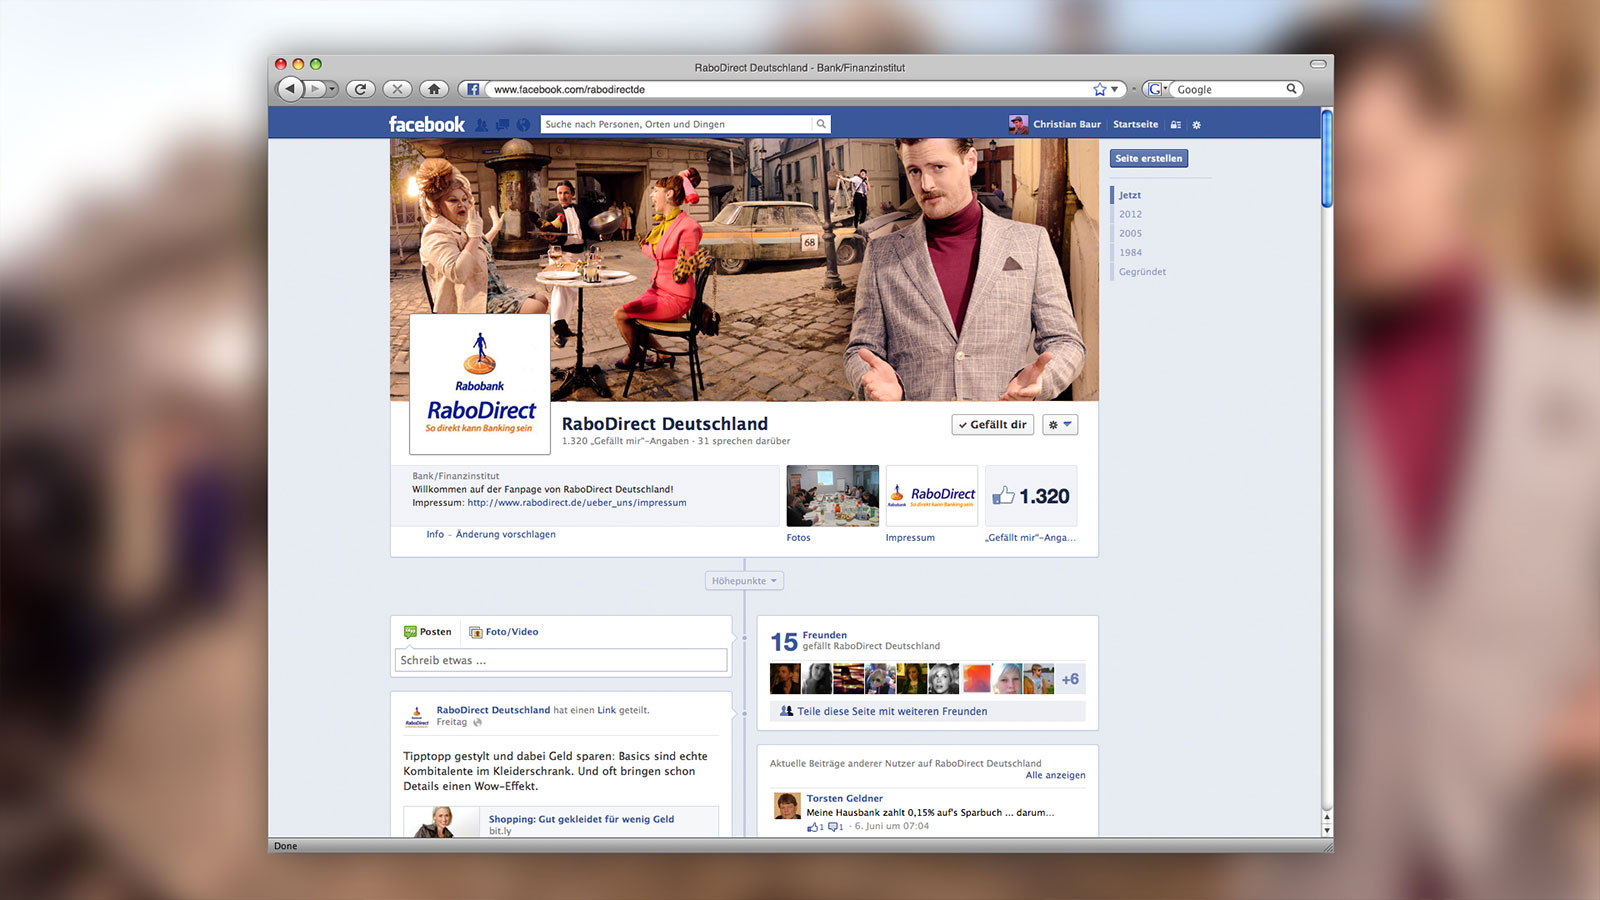Click the 'Schreib etwas ...' post field

click(x=560, y=660)
